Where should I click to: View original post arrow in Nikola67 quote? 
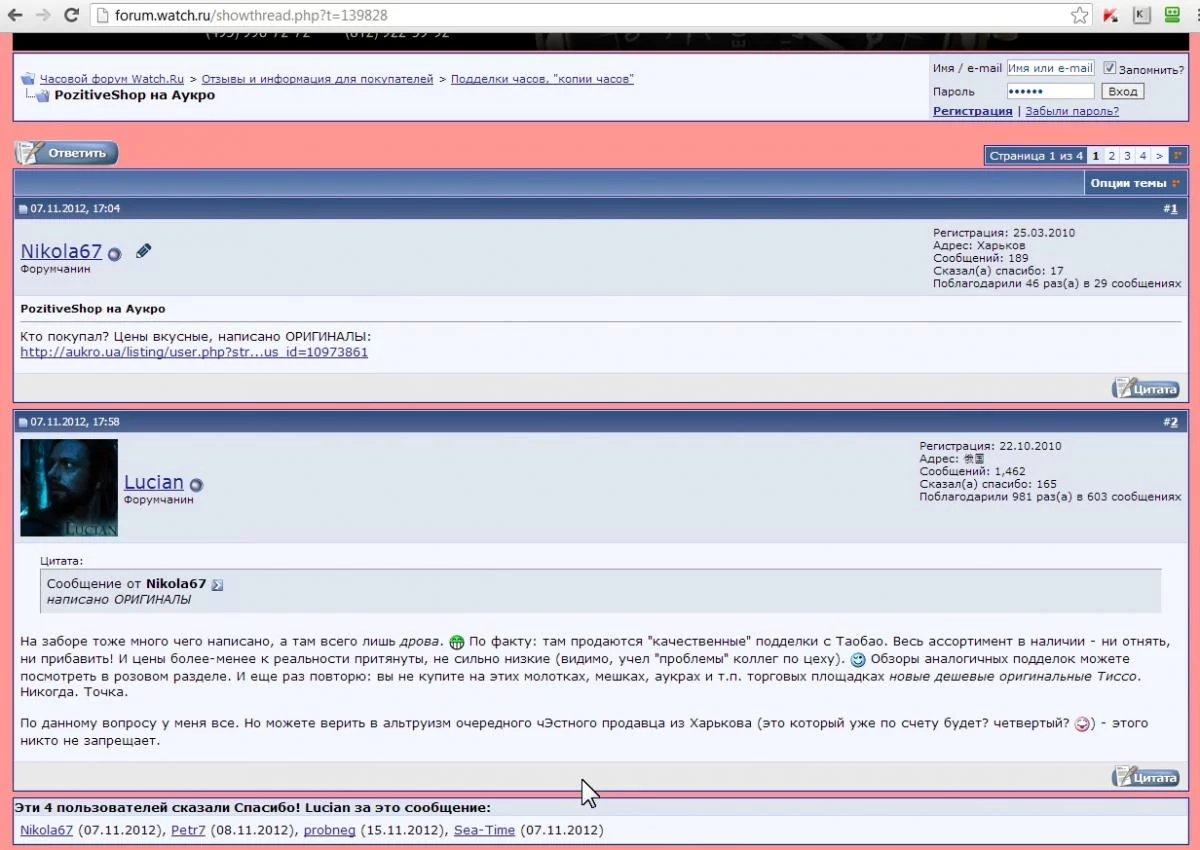pyautogui.click(x=217, y=584)
